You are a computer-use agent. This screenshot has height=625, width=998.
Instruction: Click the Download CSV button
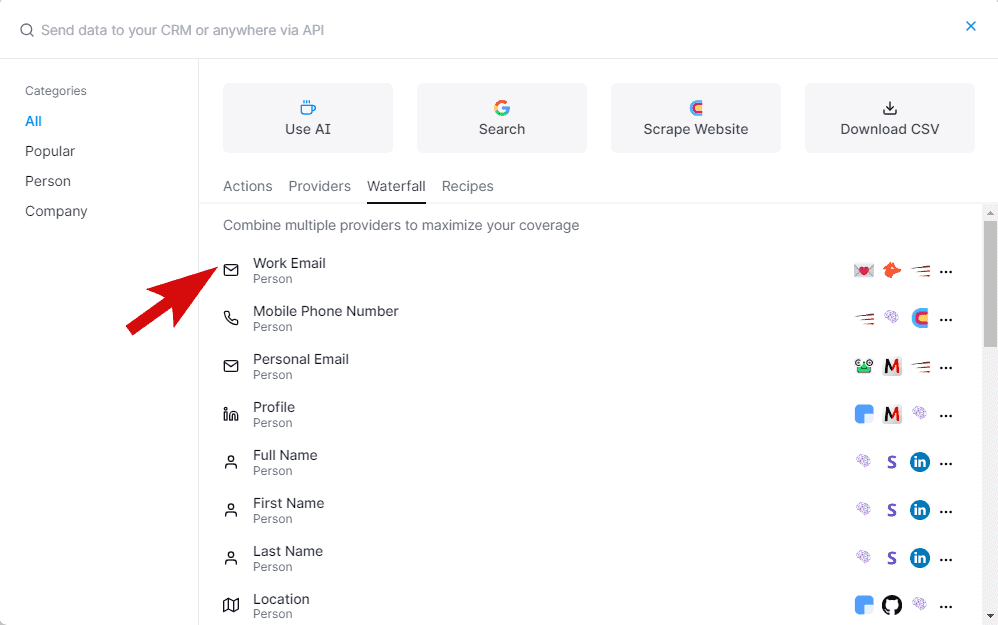(x=889, y=118)
